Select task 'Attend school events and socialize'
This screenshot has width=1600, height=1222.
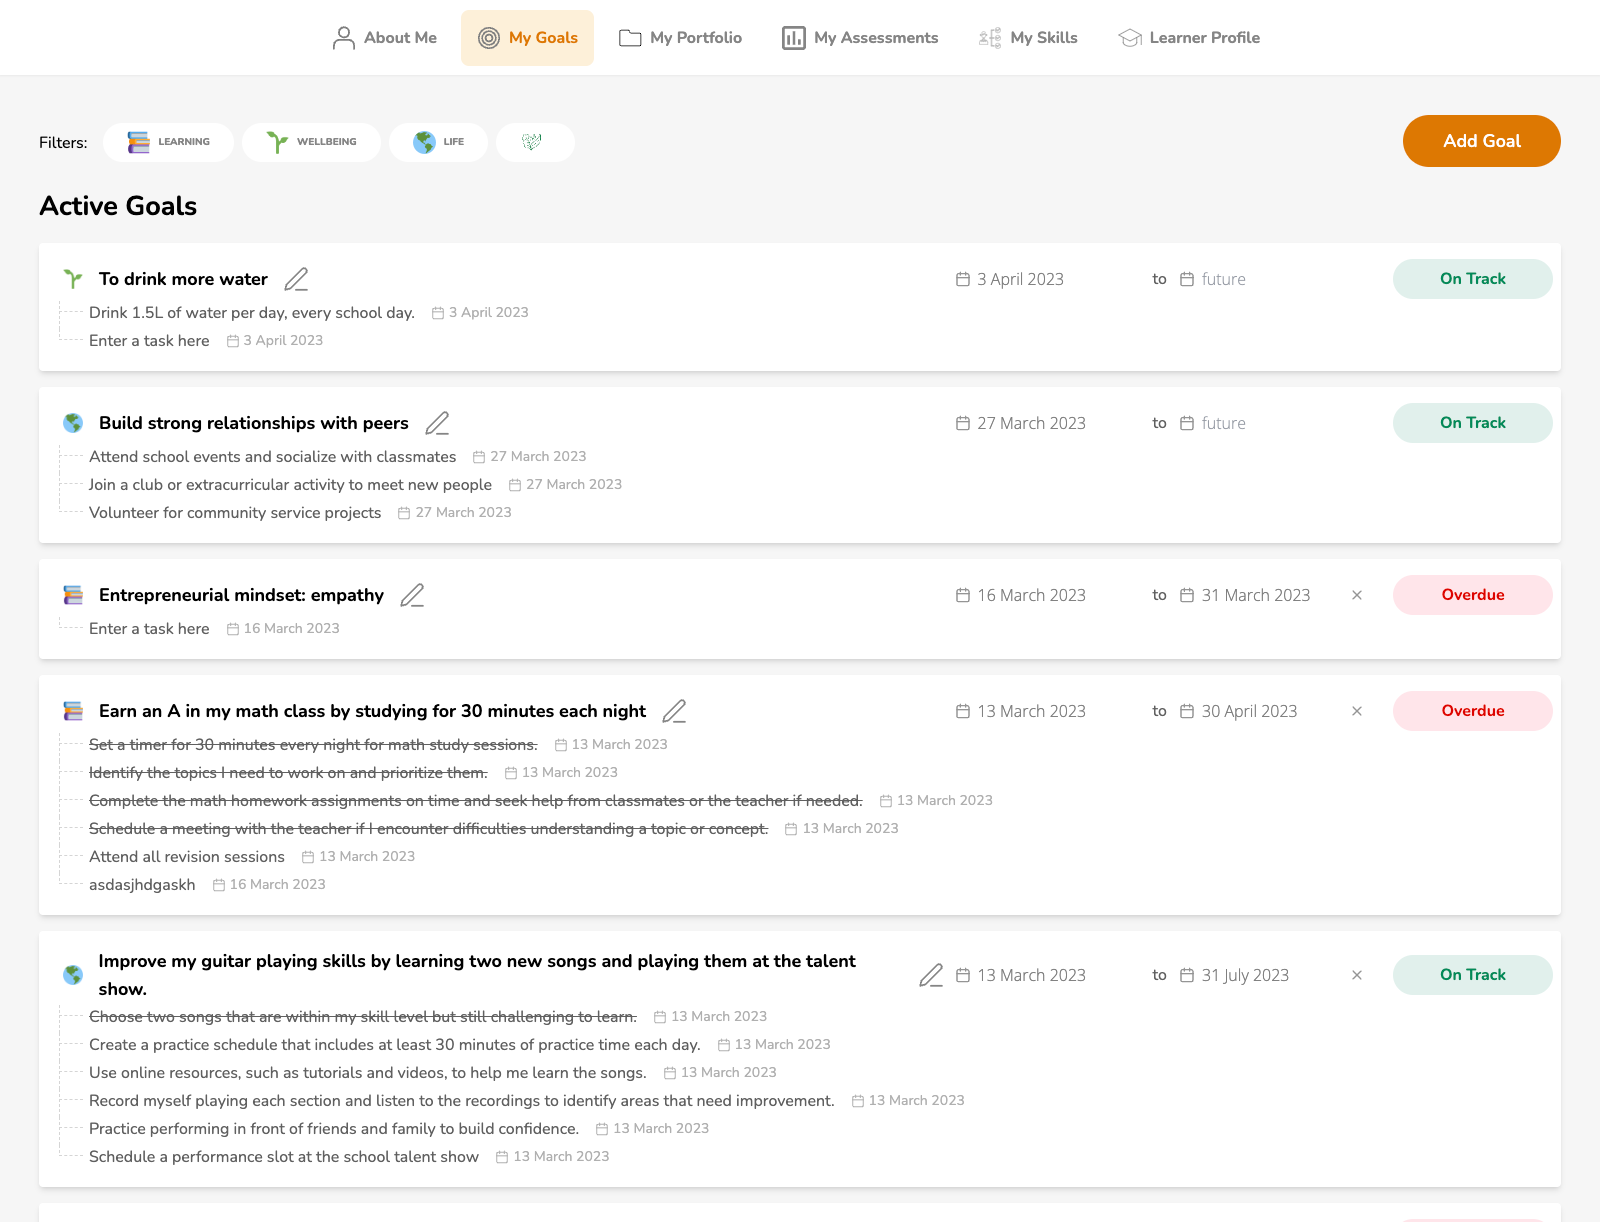click(272, 457)
